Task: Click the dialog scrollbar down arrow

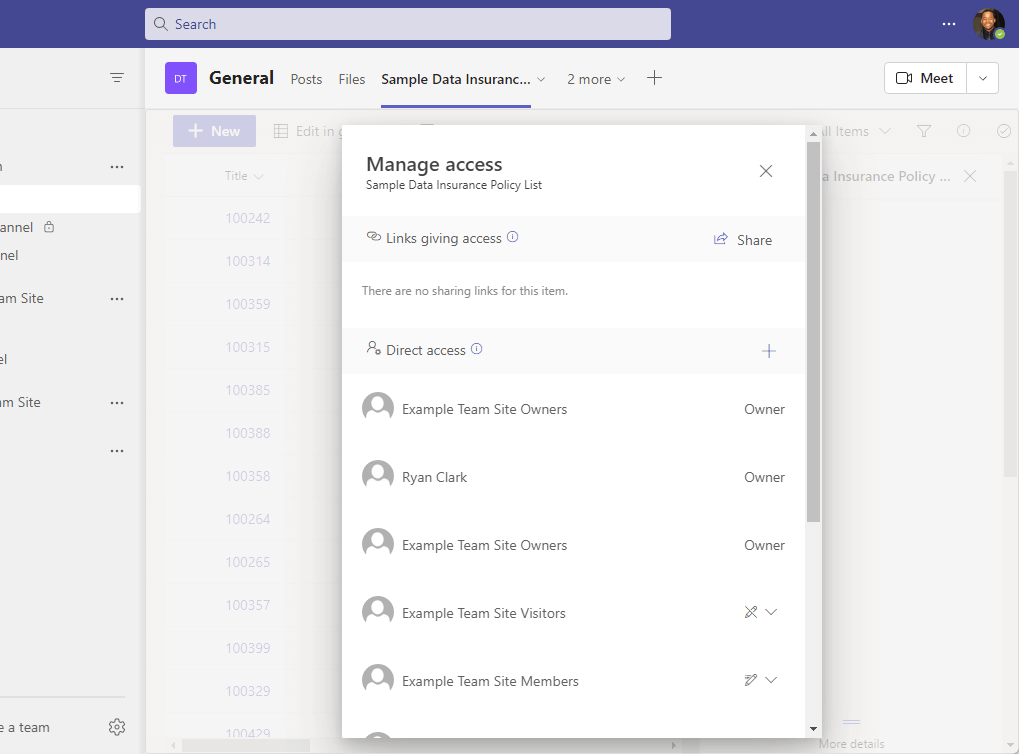Action: [x=813, y=729]
